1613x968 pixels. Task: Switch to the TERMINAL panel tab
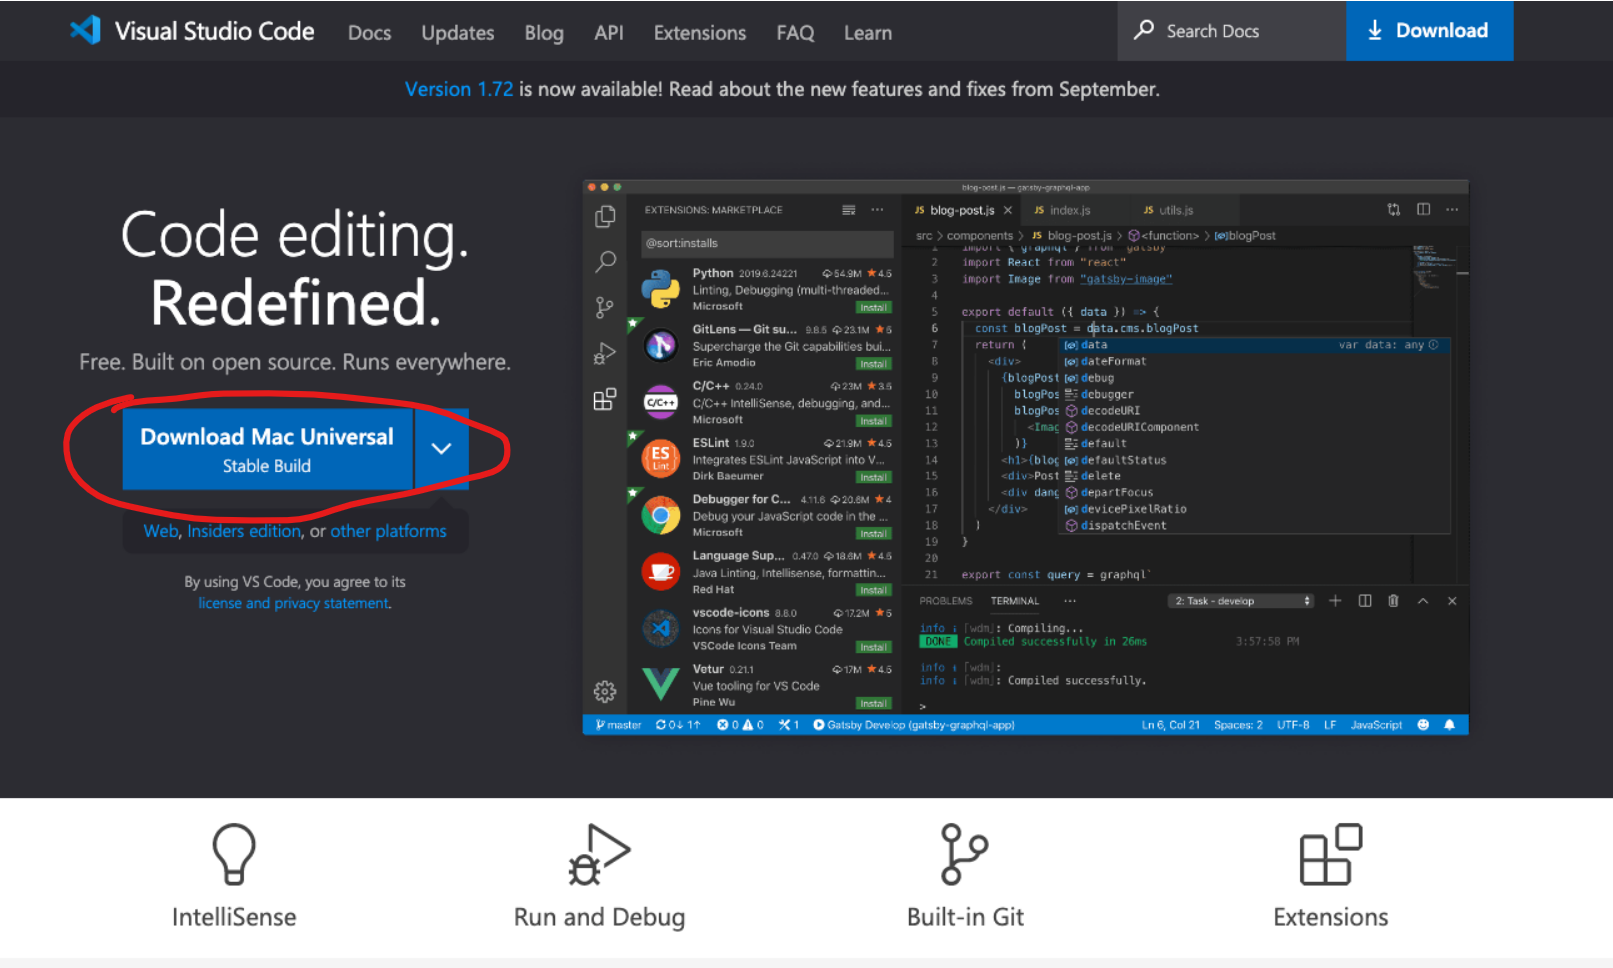1014,601
